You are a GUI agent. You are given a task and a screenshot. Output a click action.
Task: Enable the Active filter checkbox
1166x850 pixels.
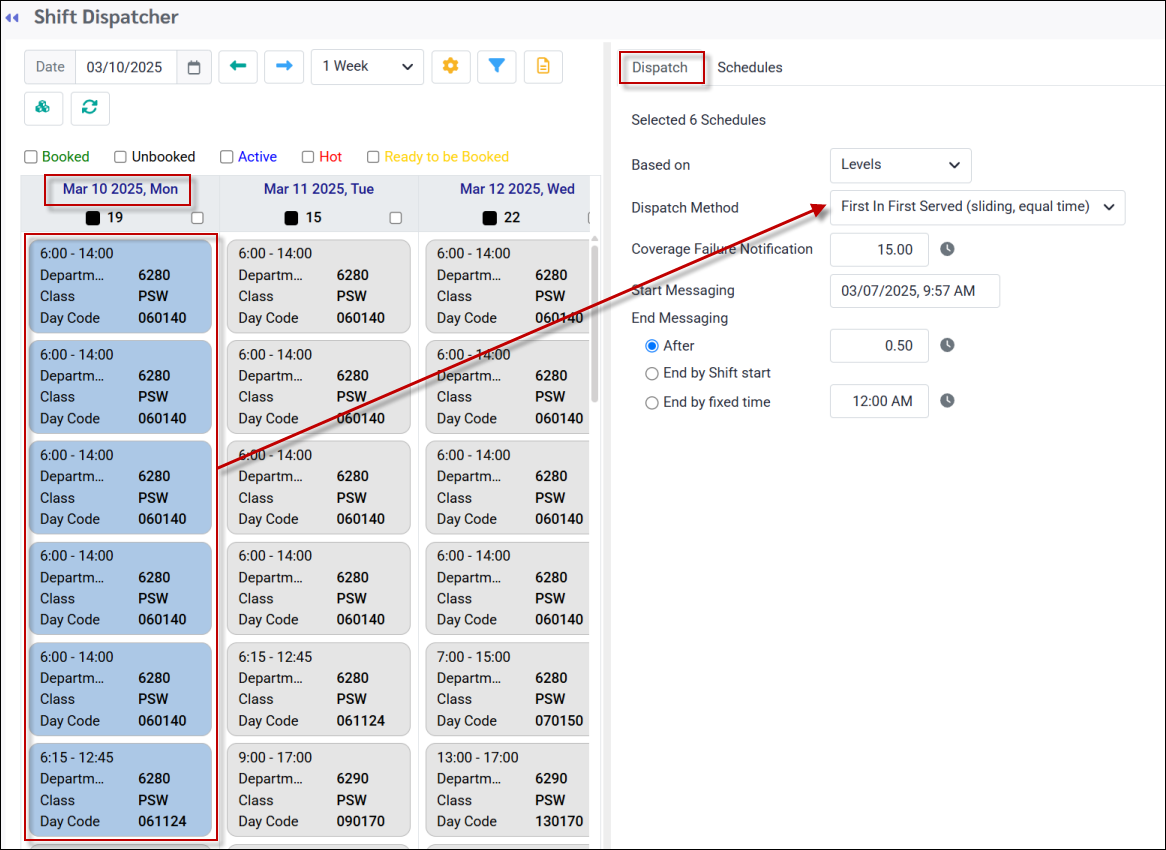coord(227,157)
